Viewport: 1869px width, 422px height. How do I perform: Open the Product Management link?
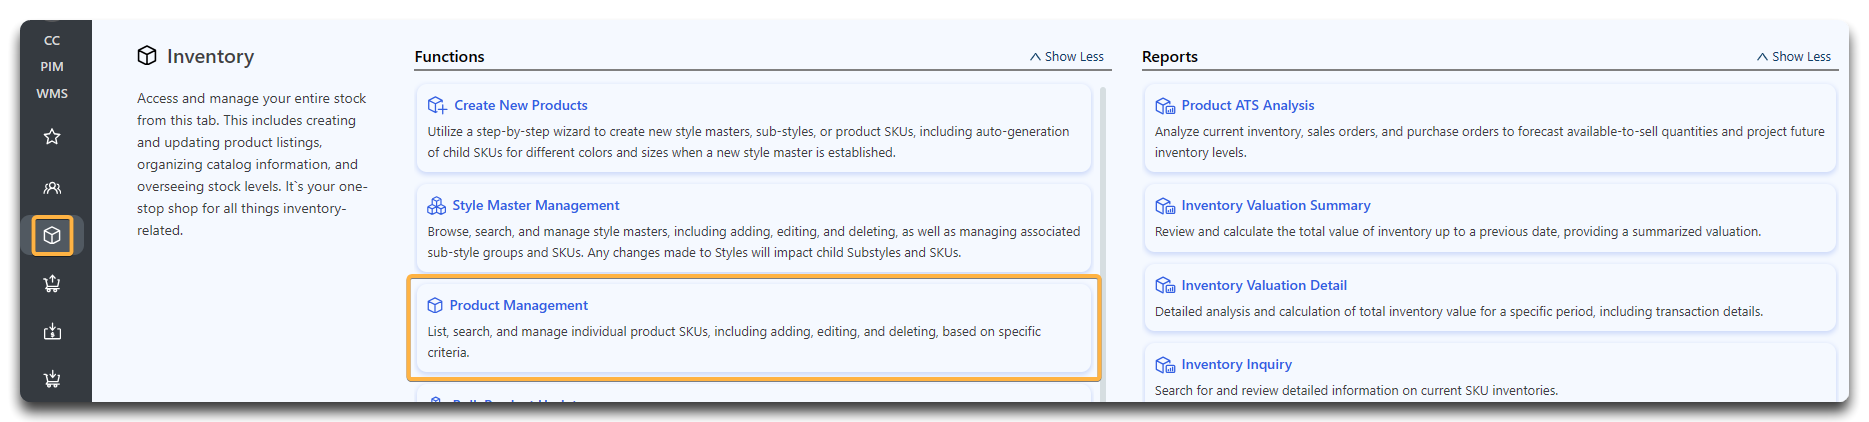518,305
